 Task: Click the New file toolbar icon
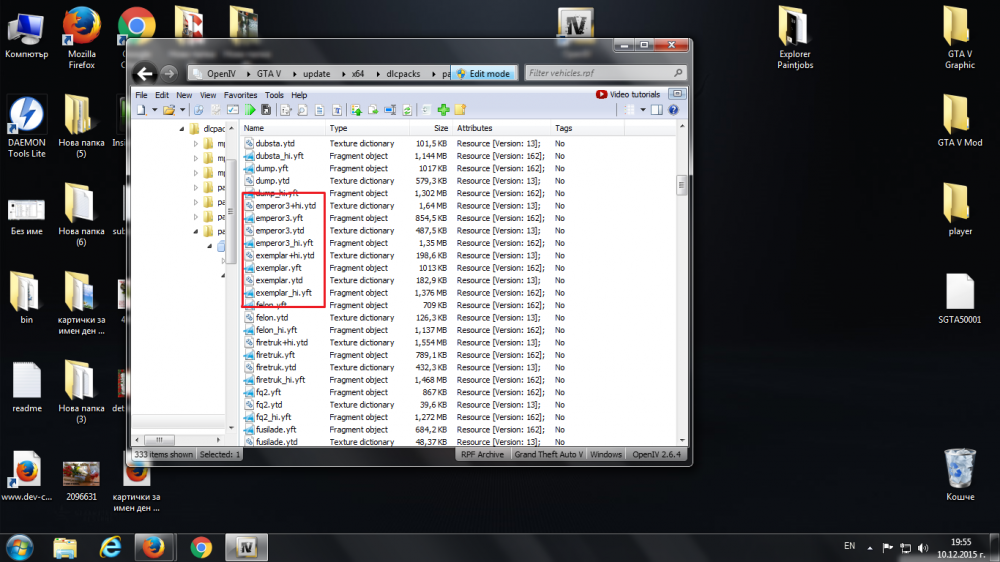[142, 110]
